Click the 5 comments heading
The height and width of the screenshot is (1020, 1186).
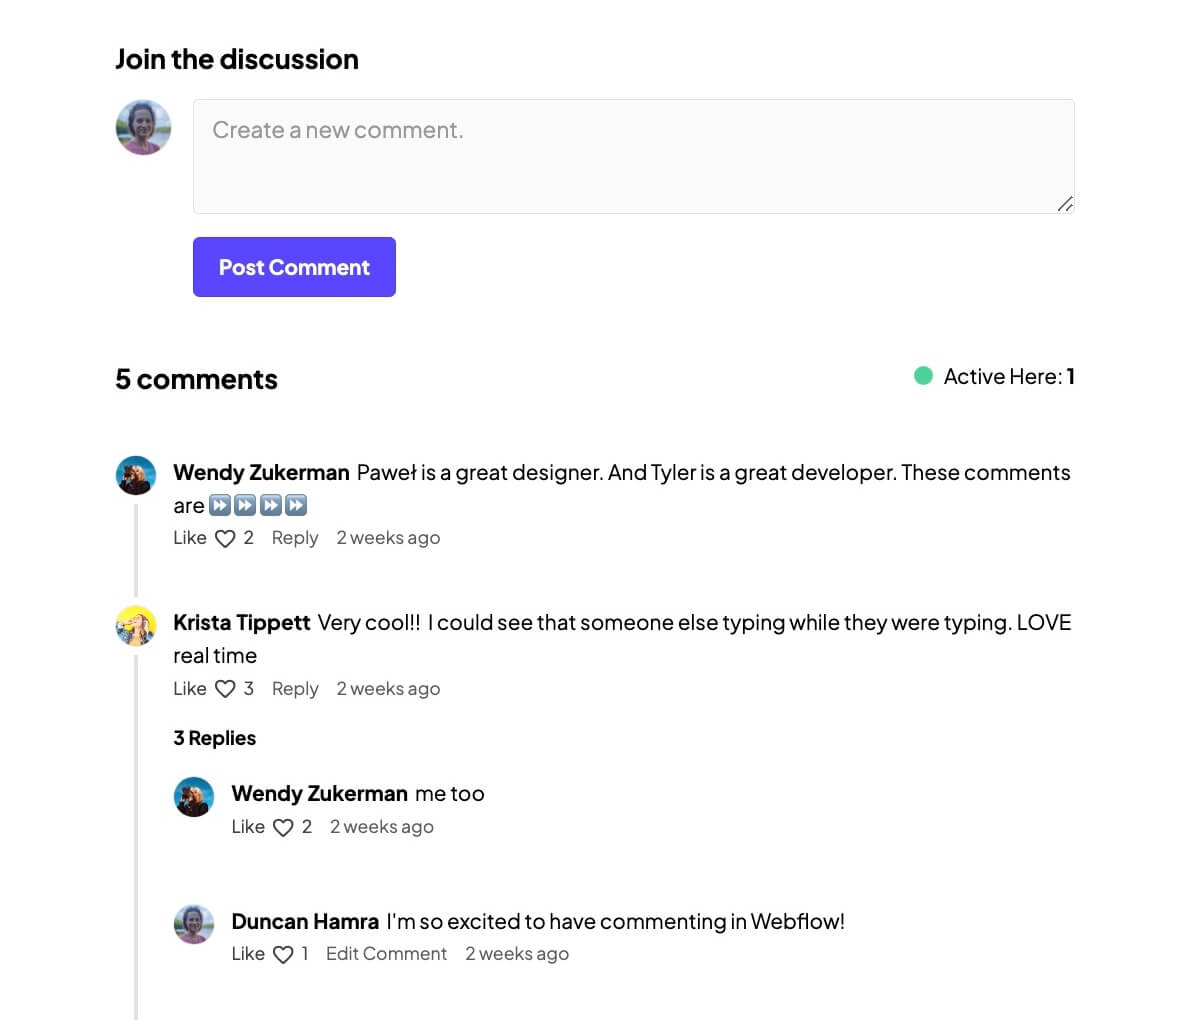coord(196,379)
